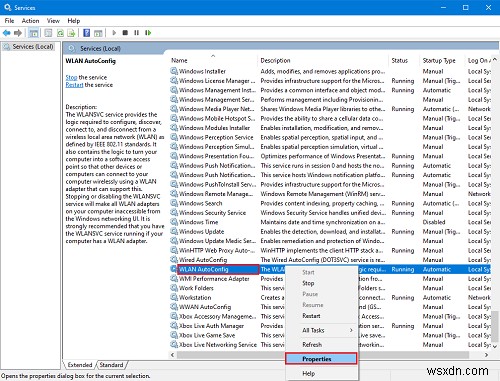Select the Windows Push ToInstall Service name
The width and height of the screenshot is (500, 381).
pos(218,184)
